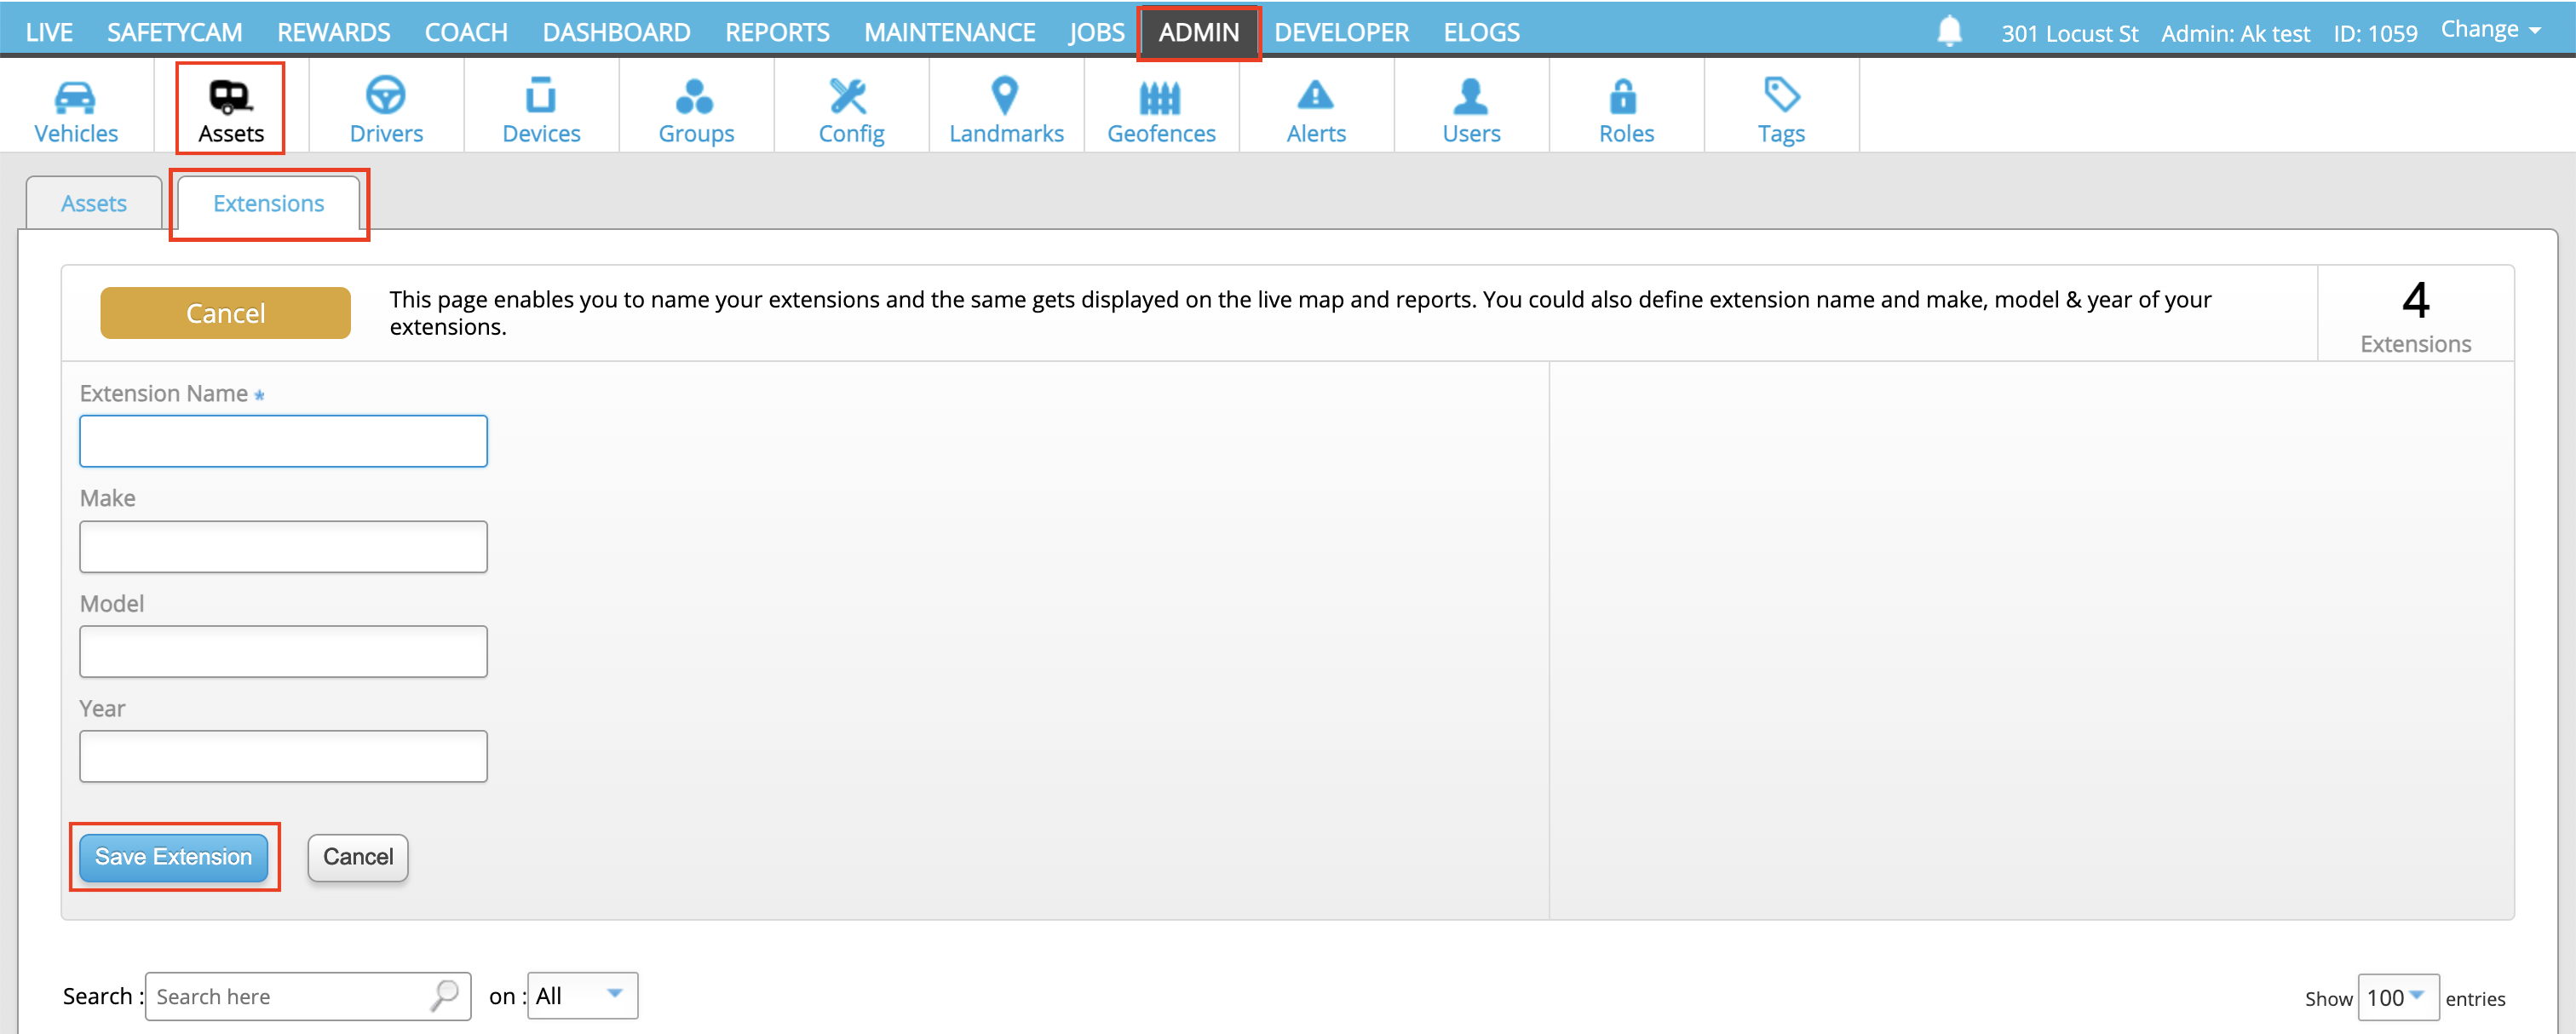Click the Drivers steering wheel icon
This screenshot has width=2576, height=1034.
pyautogui.click(x=385, y=97)
